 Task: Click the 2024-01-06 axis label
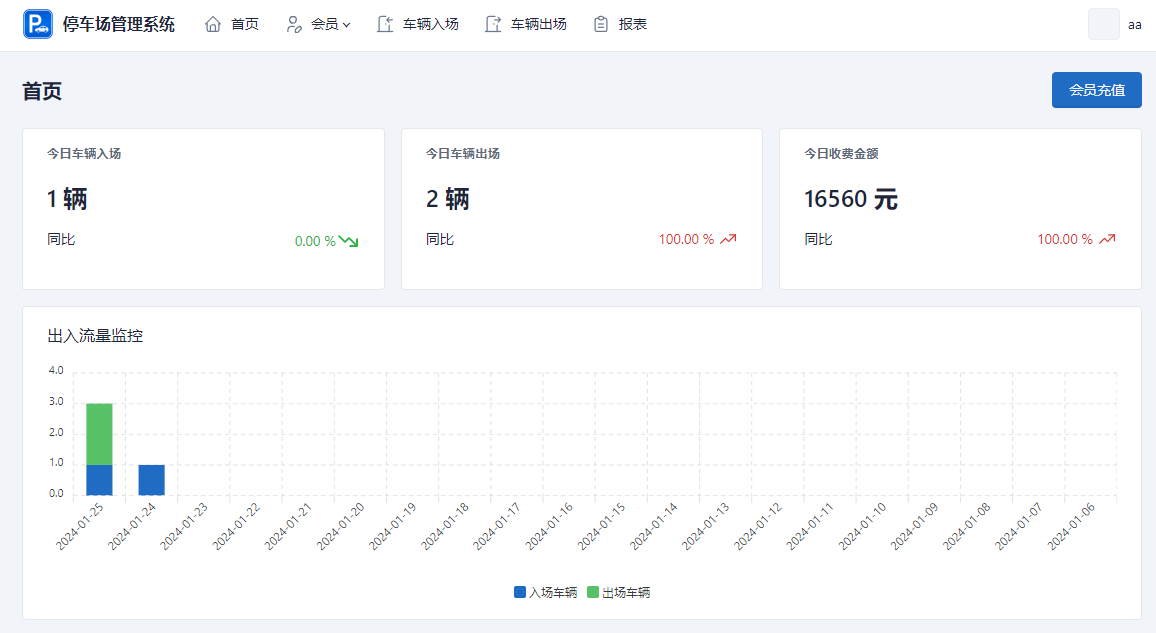pyautogui.click(x=1071, y=526)
